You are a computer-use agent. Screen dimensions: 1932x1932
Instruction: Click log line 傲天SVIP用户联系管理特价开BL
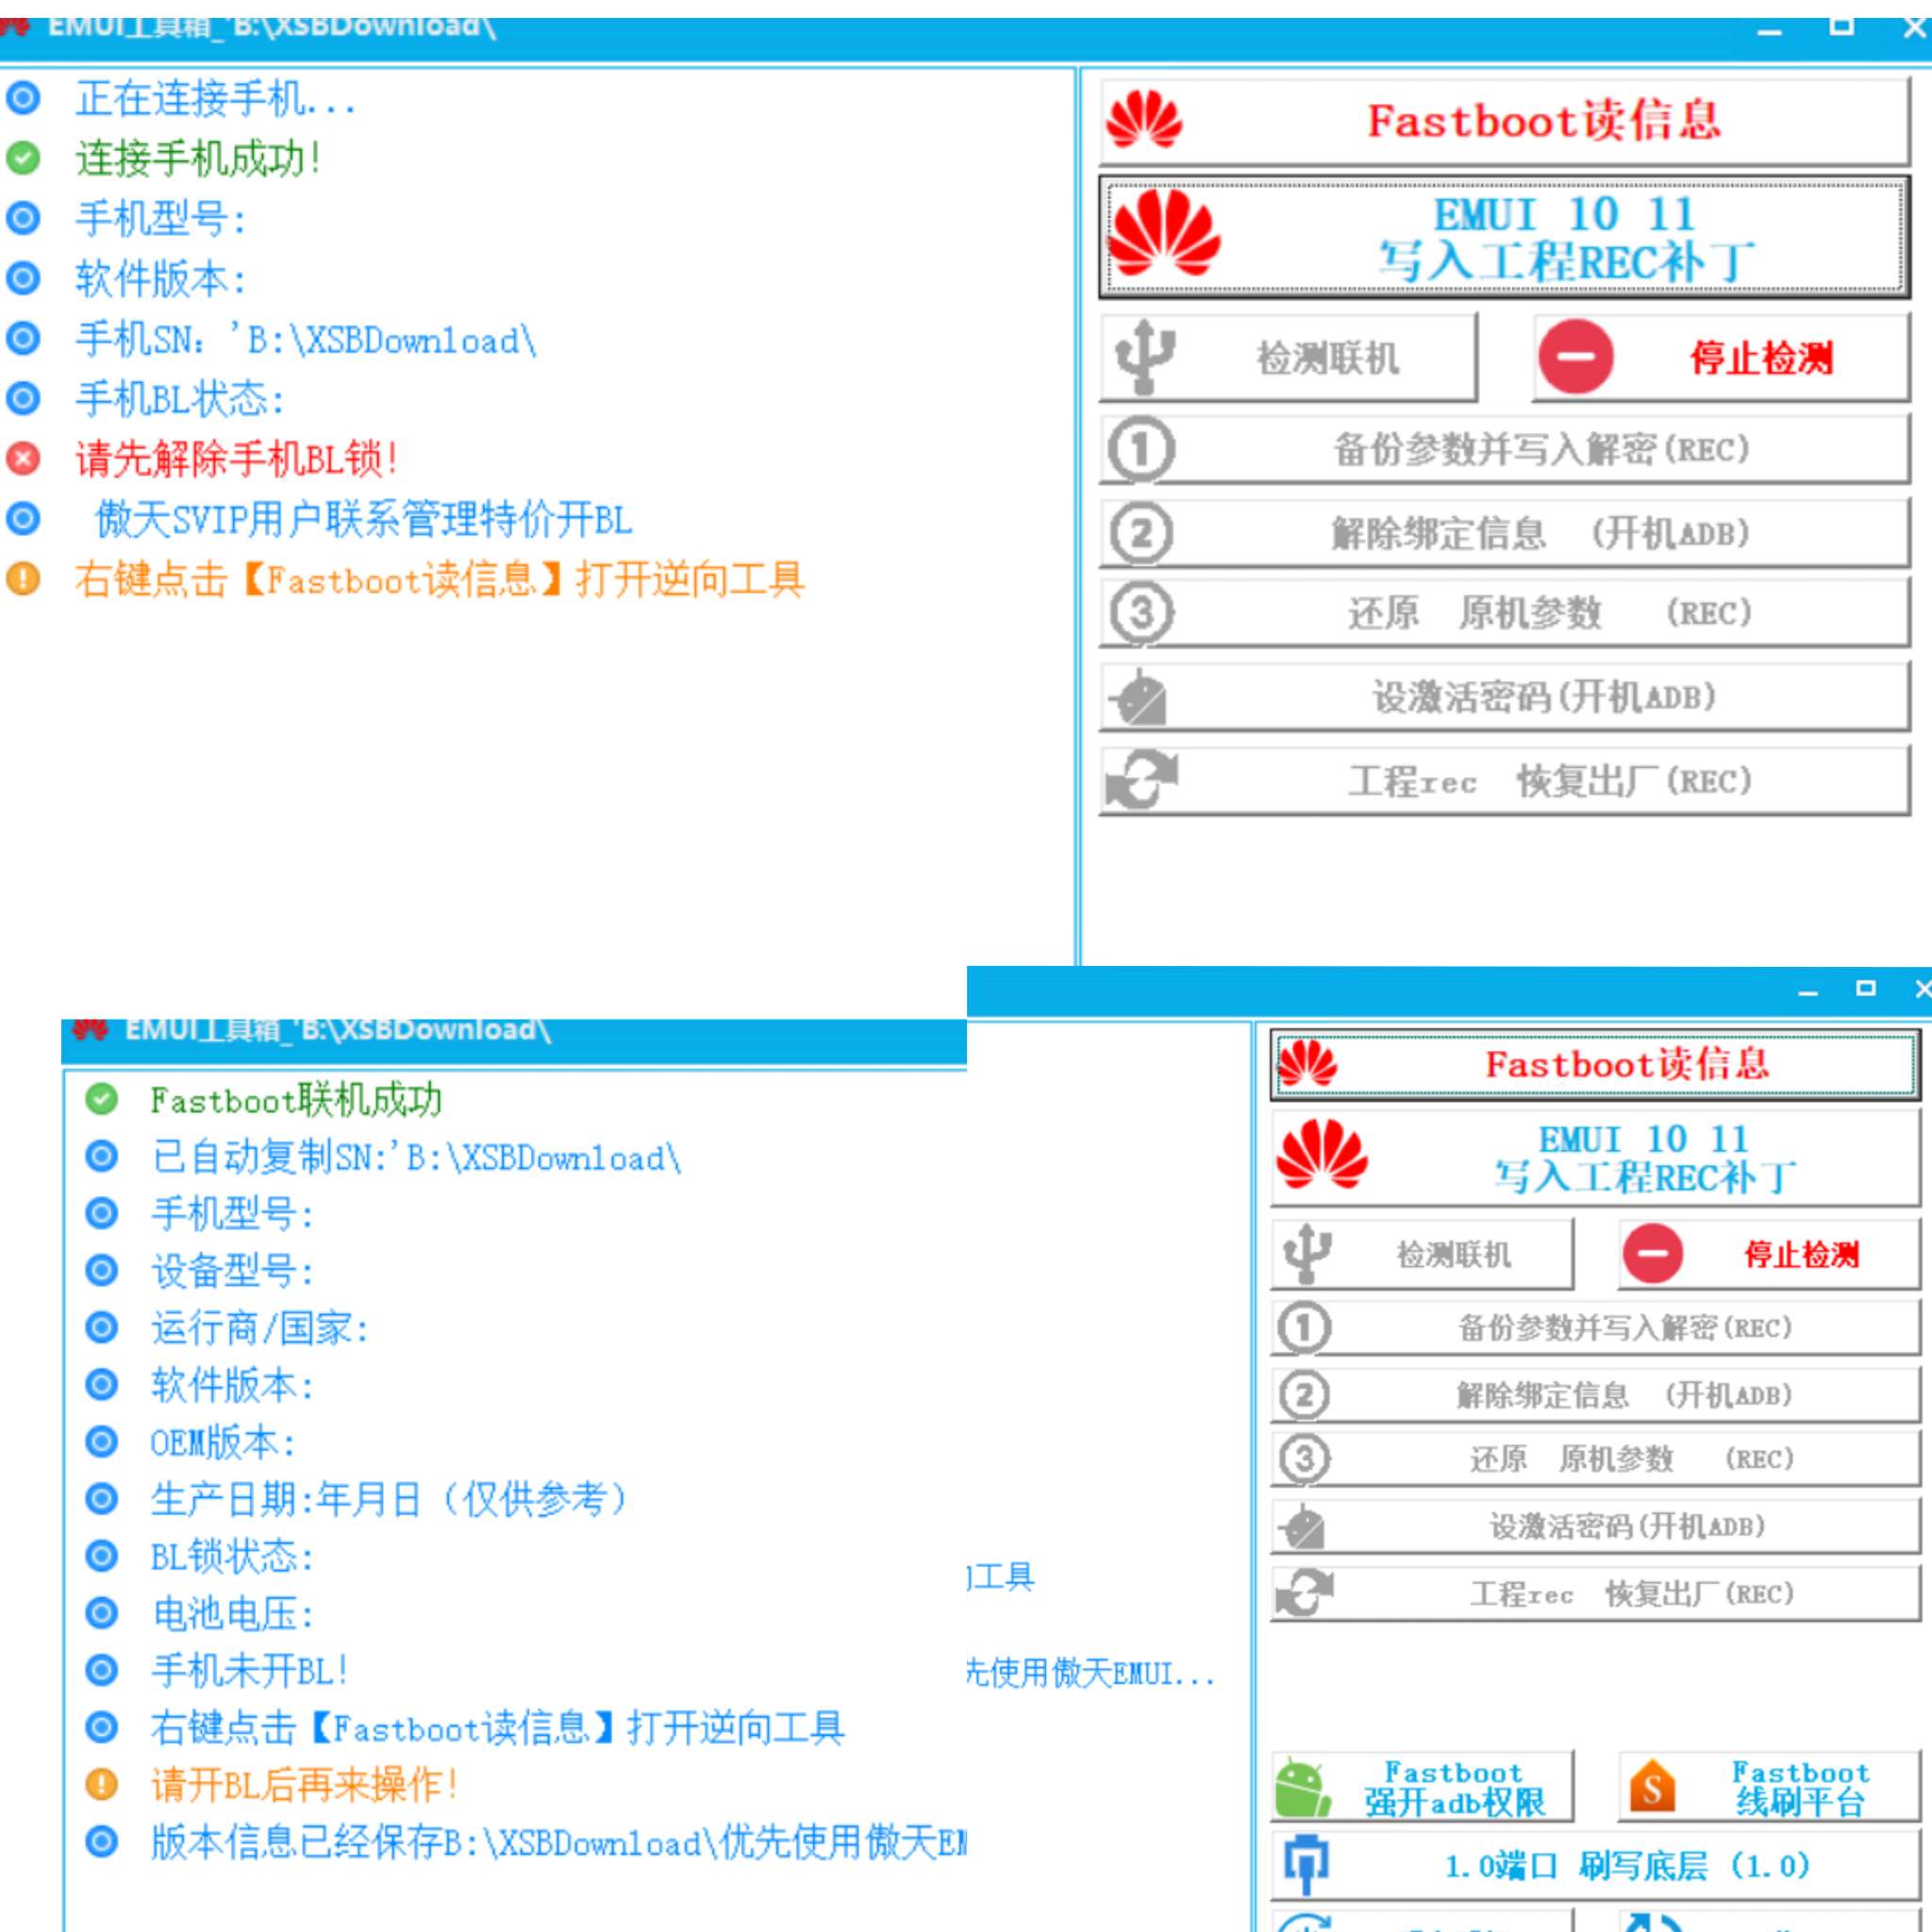(x=364, y=520)
